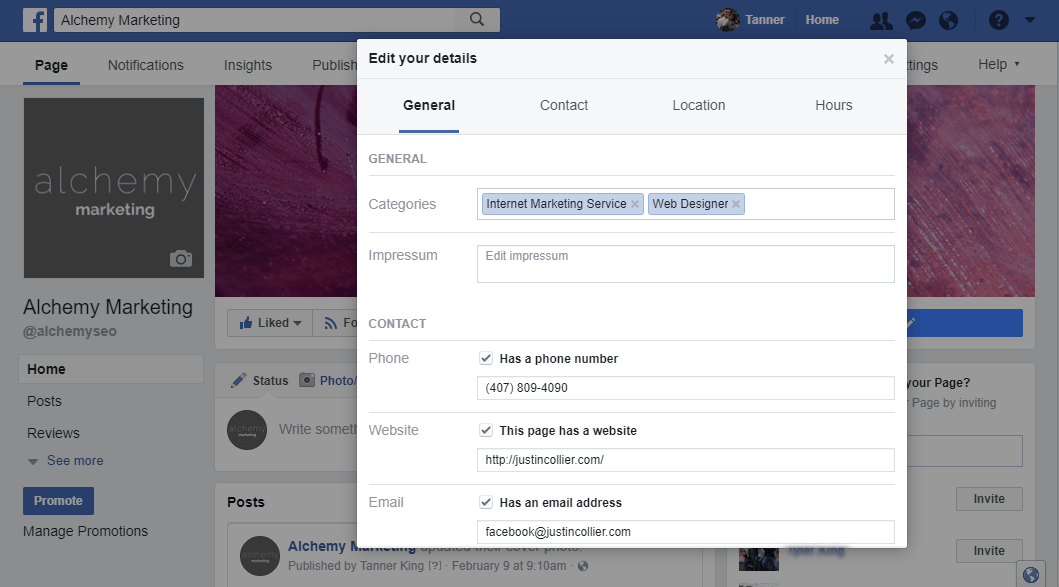Remove the Internet Marketing Service category
Screen dimensions: 1059x587
[x=634, y=204]
